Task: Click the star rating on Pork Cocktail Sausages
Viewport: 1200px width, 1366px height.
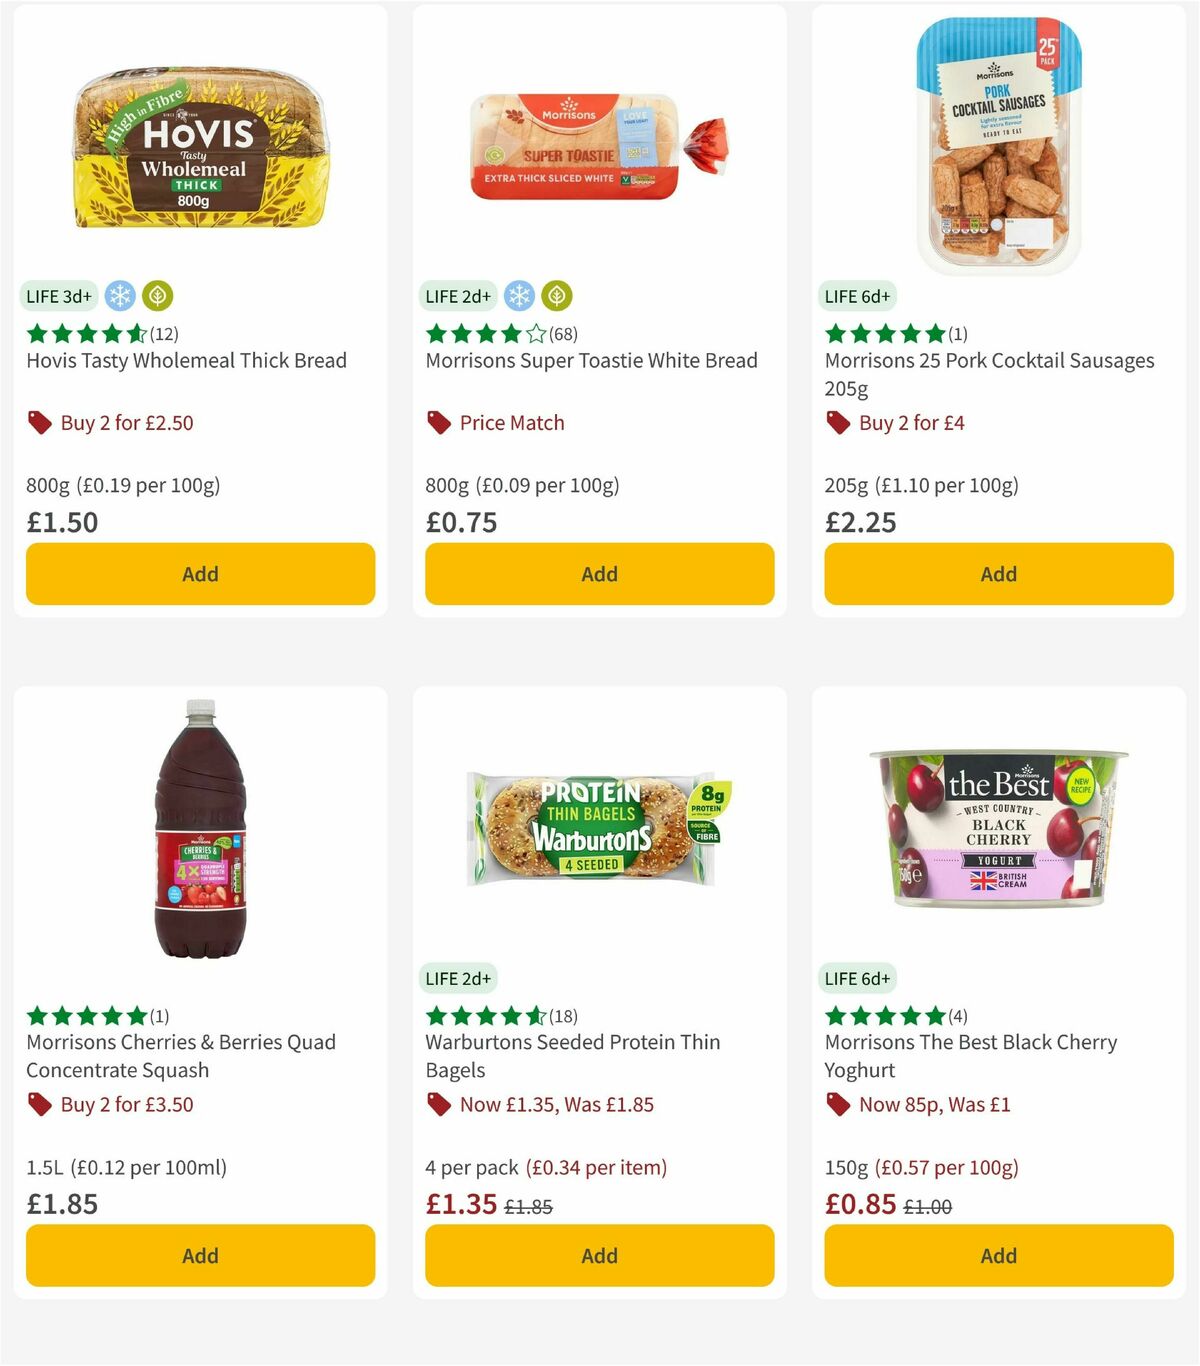Action: [884, 333]
